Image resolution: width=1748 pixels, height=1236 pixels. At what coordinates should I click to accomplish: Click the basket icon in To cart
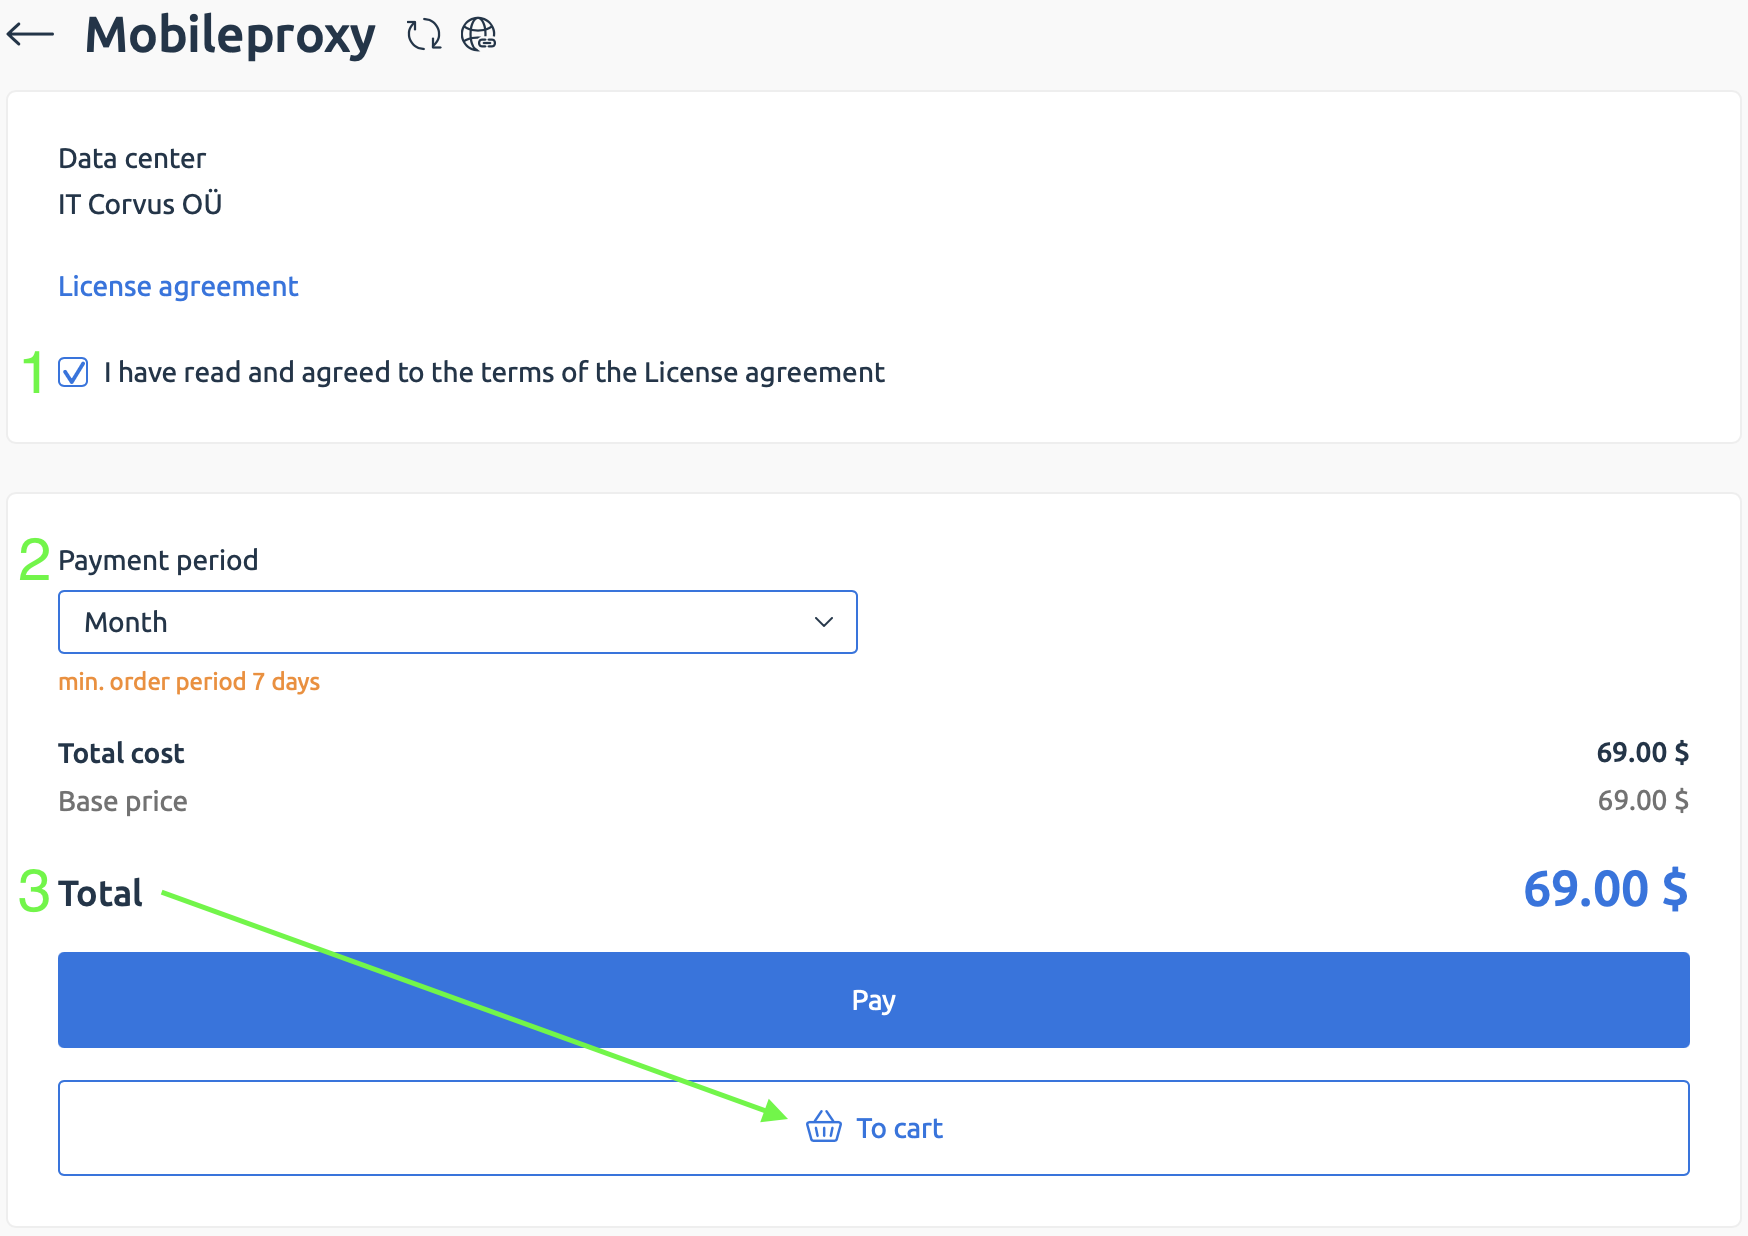pos(823,1127)
